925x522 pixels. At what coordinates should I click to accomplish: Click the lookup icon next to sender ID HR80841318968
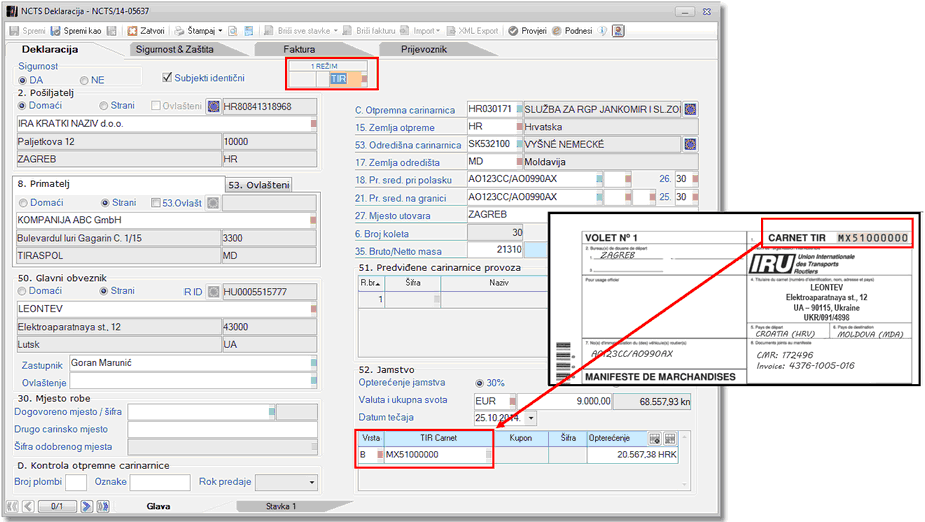click(x=214, y=106)
